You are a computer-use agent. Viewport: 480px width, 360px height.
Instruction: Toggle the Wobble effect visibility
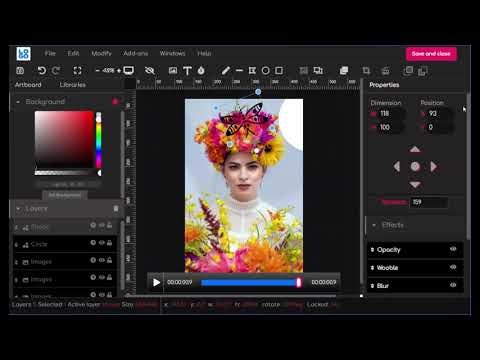[x=453, y=267]
